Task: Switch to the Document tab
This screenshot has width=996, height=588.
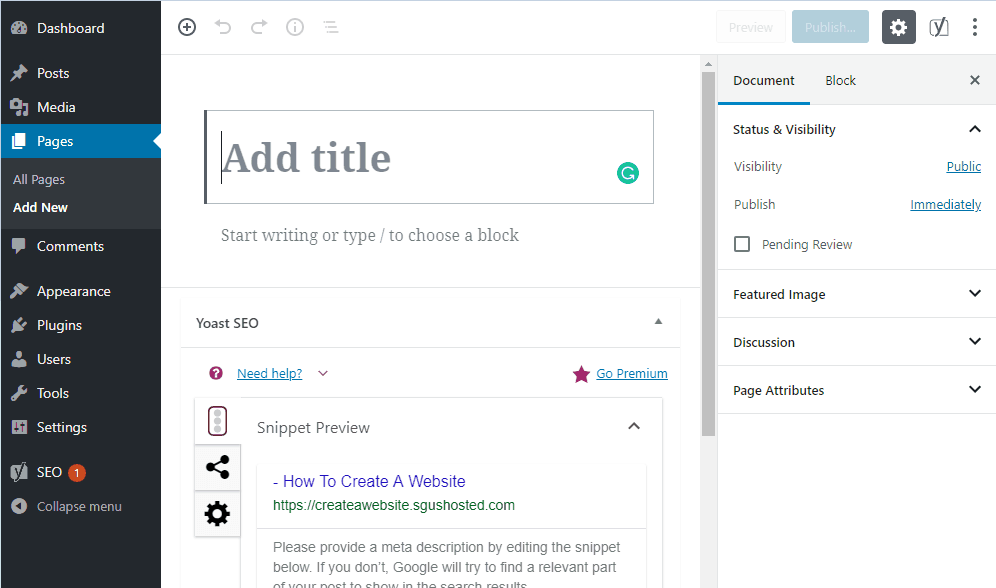Action: tap(764, 81)
